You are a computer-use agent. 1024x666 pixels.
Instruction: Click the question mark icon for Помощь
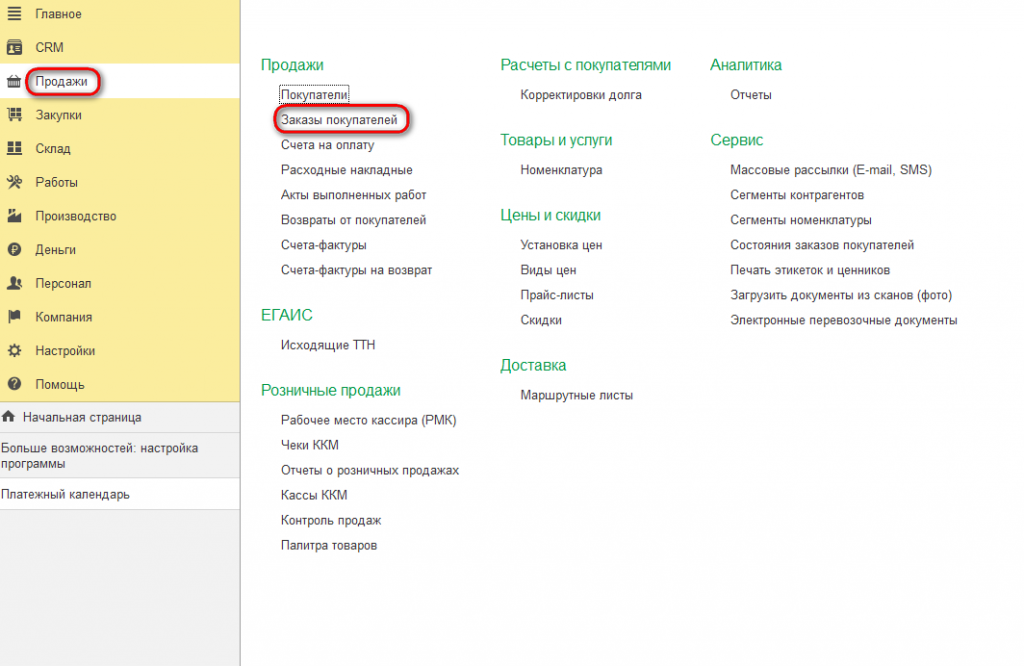[x=14, y=384]
